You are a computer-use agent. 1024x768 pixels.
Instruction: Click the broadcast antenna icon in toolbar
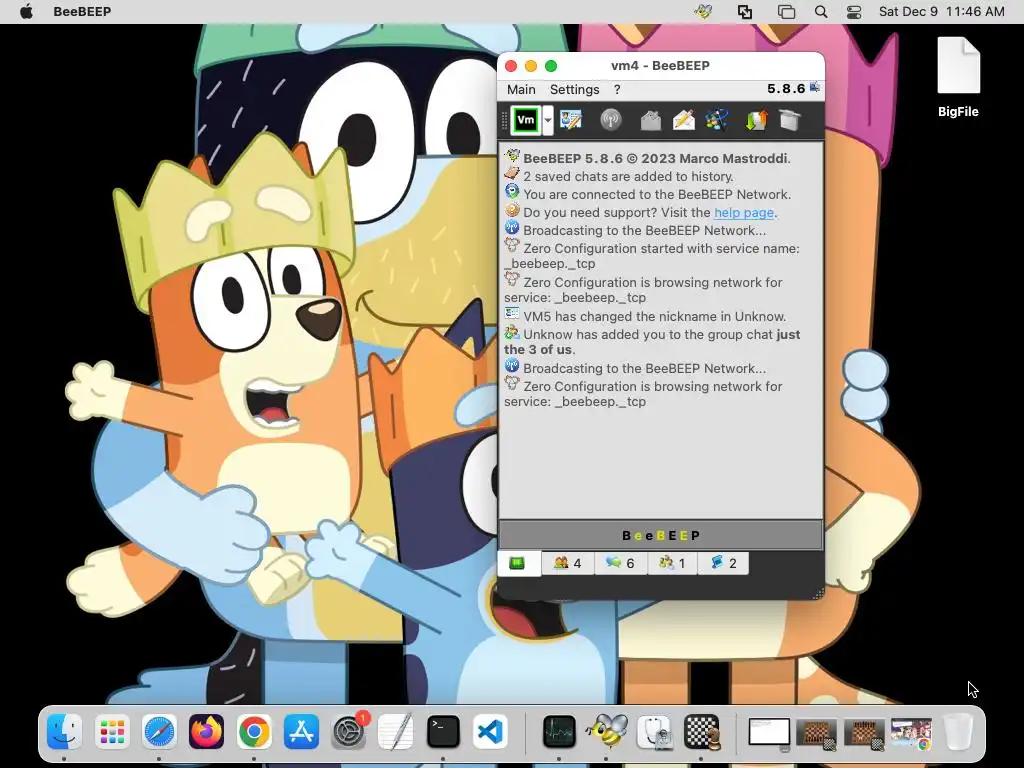click(x=611, y=120)
